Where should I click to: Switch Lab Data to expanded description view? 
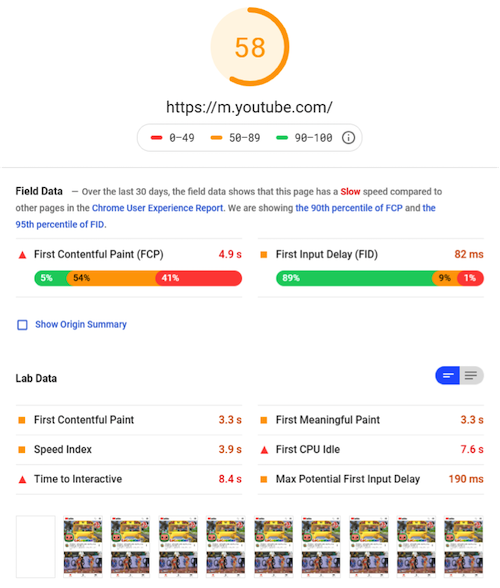tap(471, 375)
